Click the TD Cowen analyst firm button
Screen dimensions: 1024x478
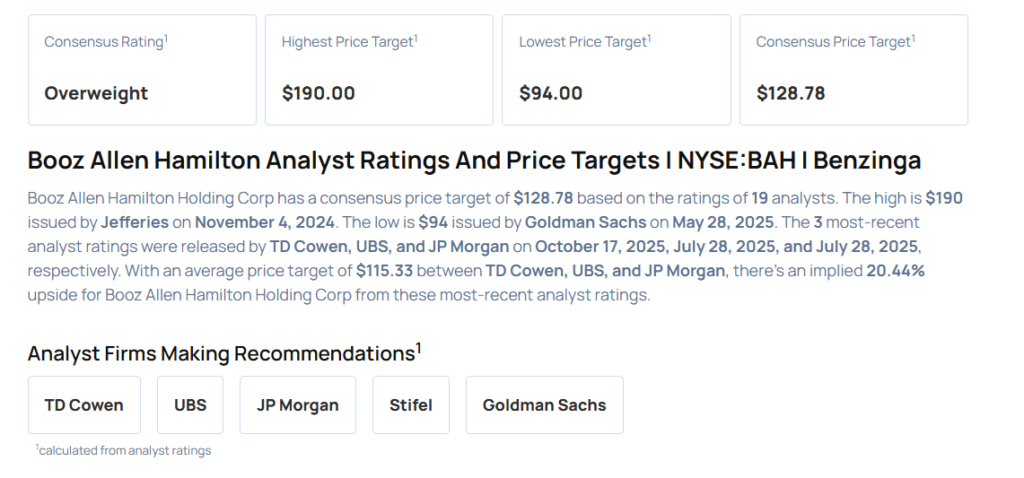[x=84, y=405]
